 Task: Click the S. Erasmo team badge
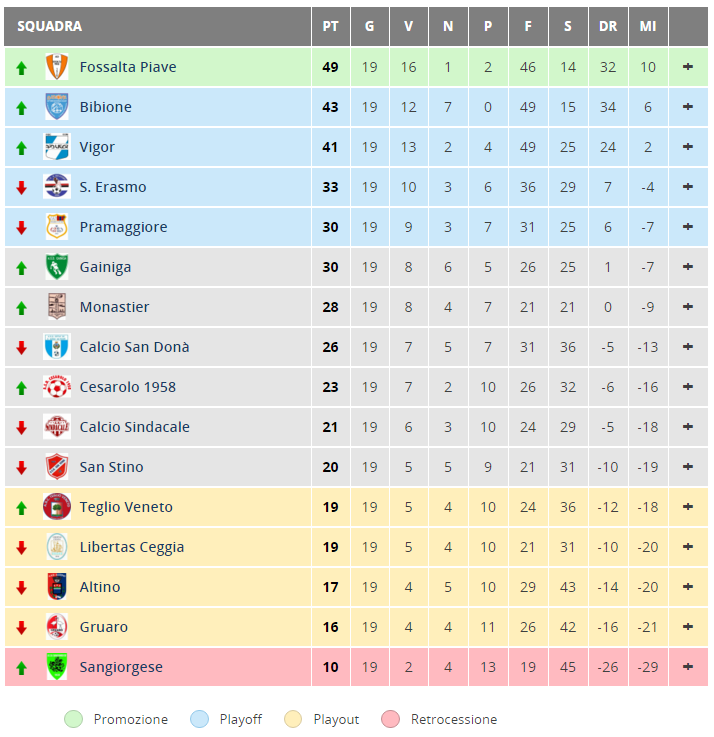(57, 187)
